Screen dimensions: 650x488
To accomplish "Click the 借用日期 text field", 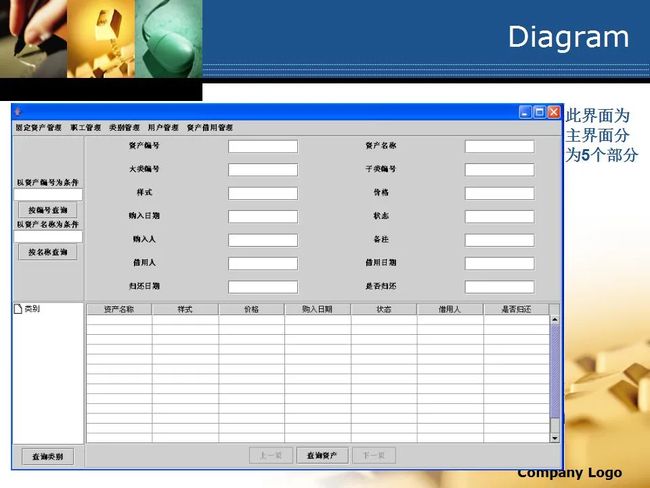I will click(x=500, y=263).
